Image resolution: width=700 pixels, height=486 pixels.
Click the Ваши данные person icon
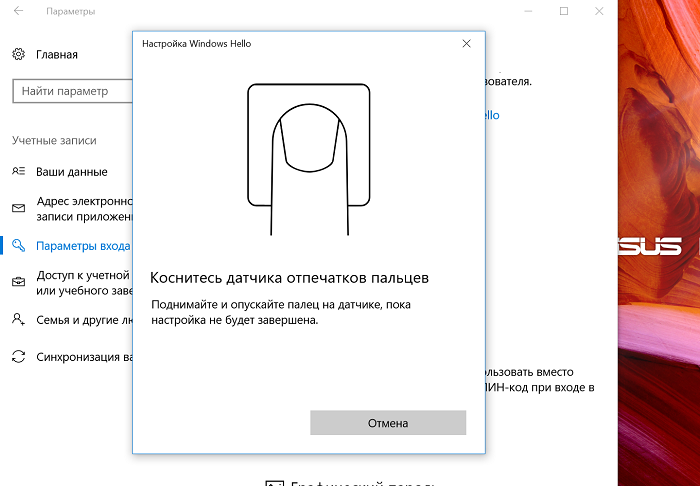18,171
